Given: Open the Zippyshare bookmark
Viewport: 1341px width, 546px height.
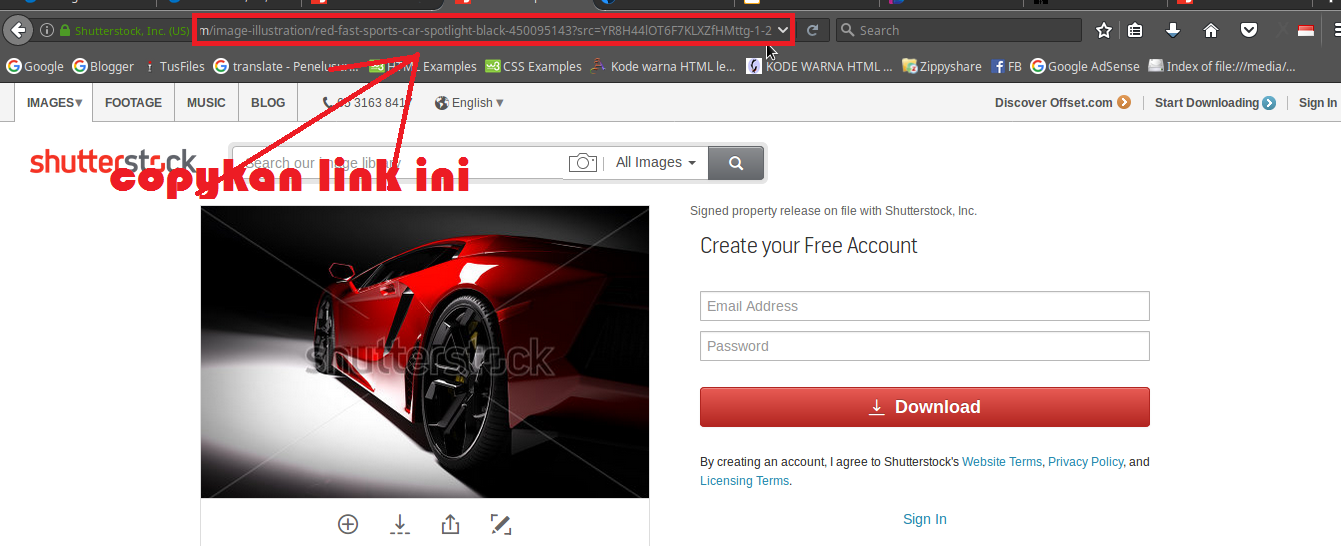Looking at the screenshot, I should [942, 66].
